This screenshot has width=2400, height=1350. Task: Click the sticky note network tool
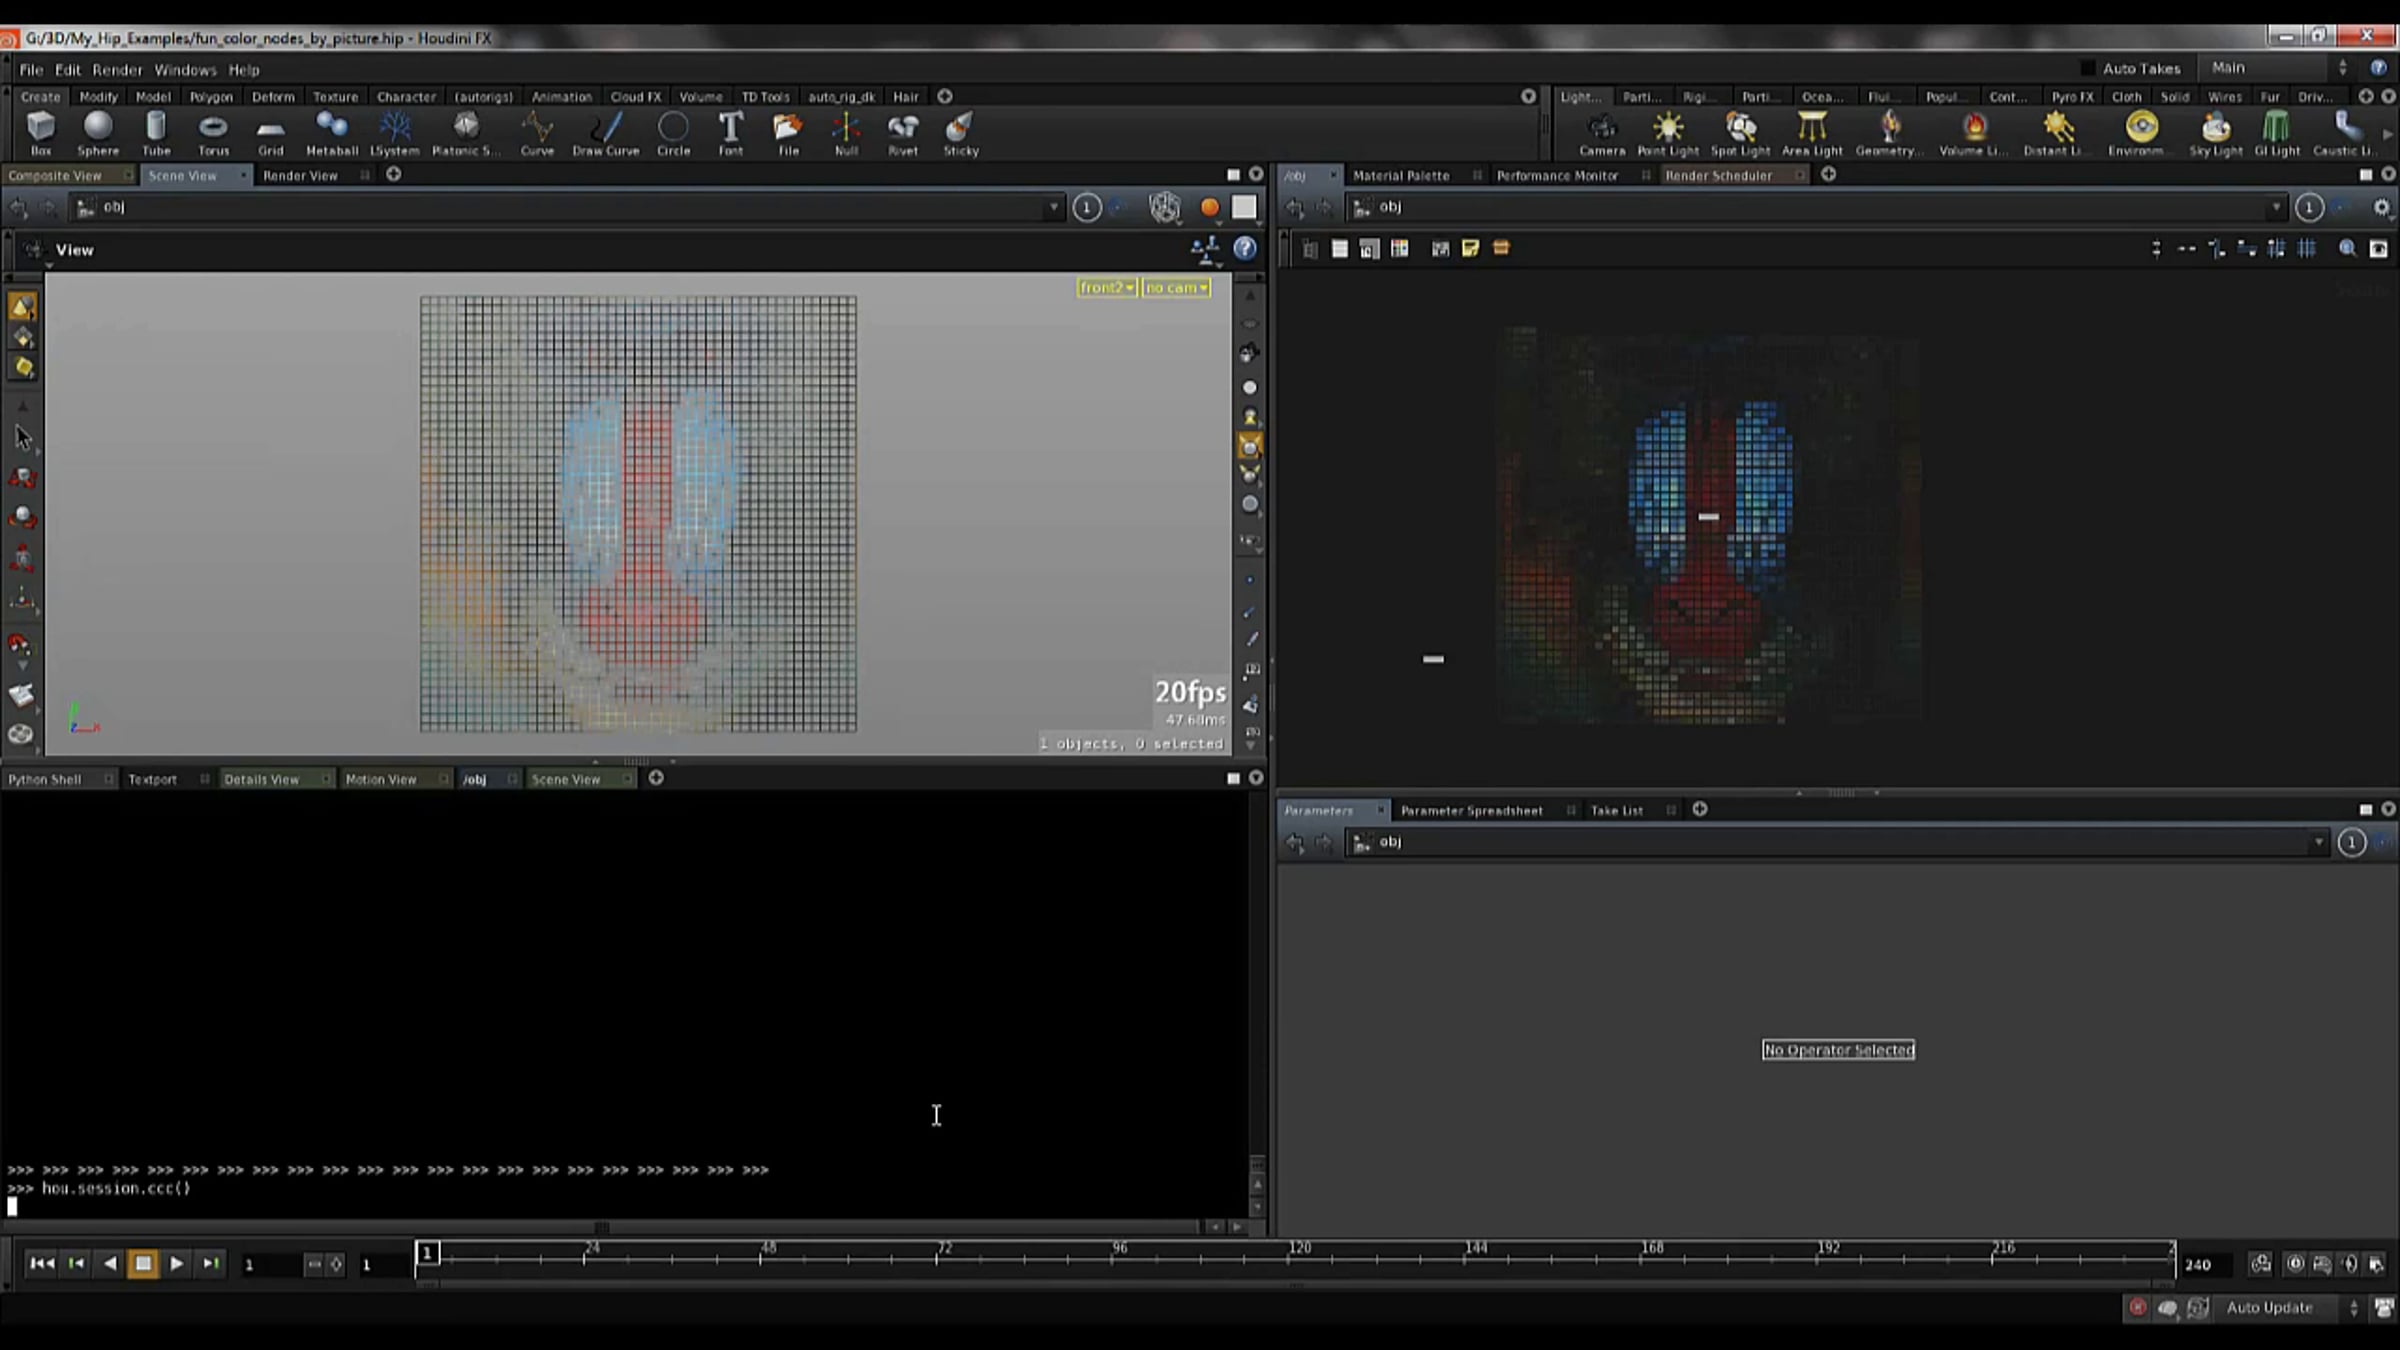1470,249
